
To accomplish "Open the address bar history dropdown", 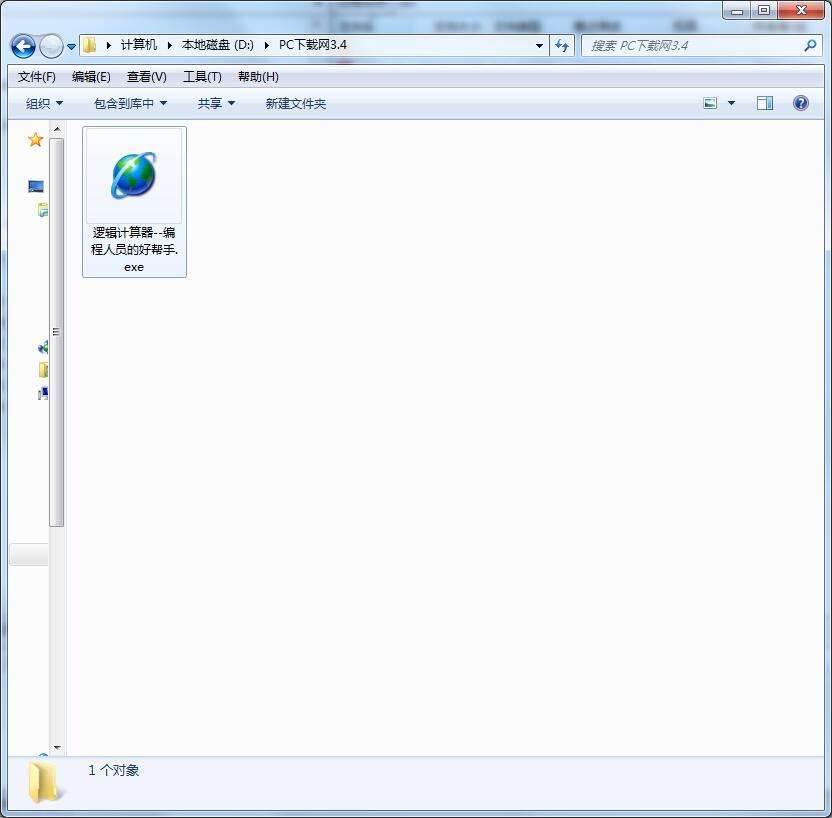I will tap(539, 46).
